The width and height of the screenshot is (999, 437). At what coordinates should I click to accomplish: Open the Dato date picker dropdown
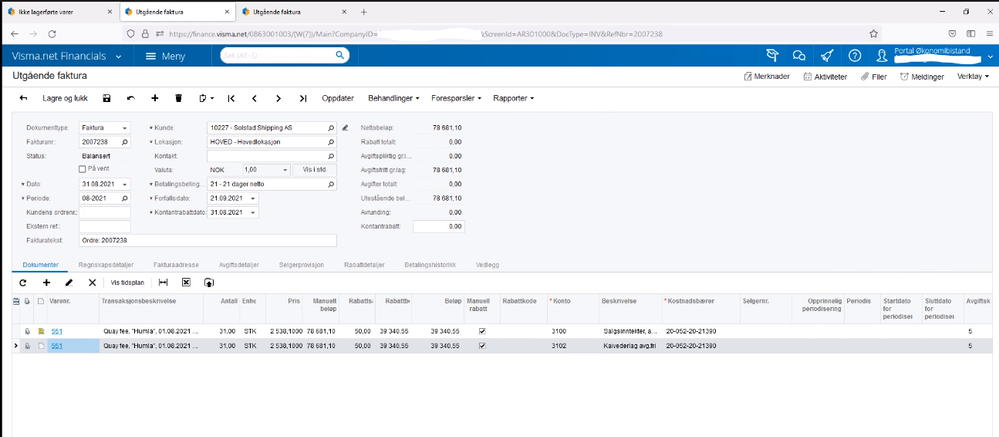[125, 184]
